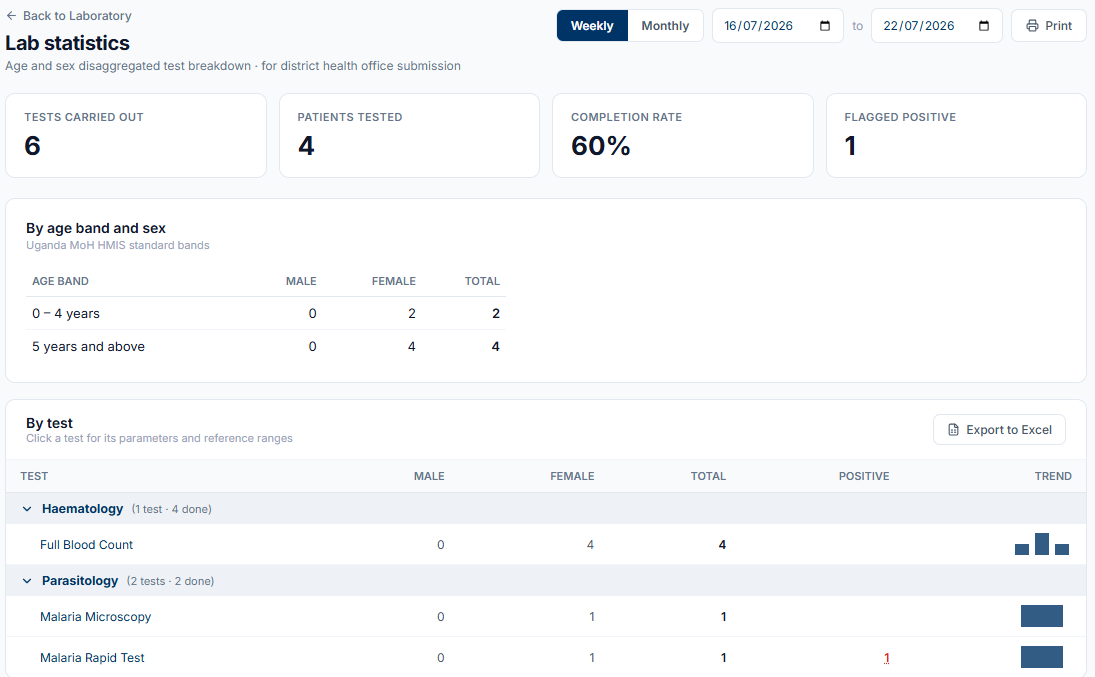This screenshot has height=677, width=1095.
Task: Open Malaria Microscopy test details
Action: point(96,616)
